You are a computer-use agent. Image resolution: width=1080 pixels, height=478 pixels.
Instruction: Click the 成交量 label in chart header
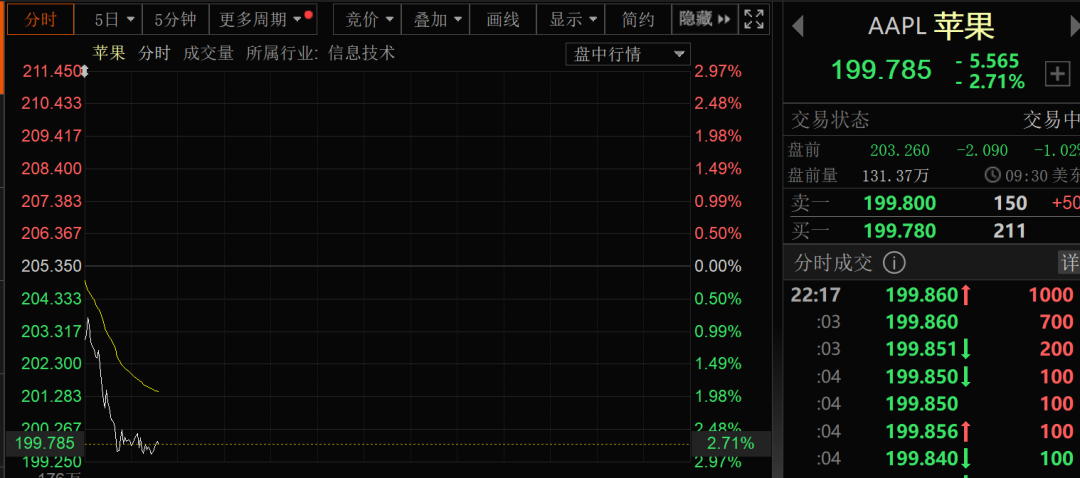209,53
